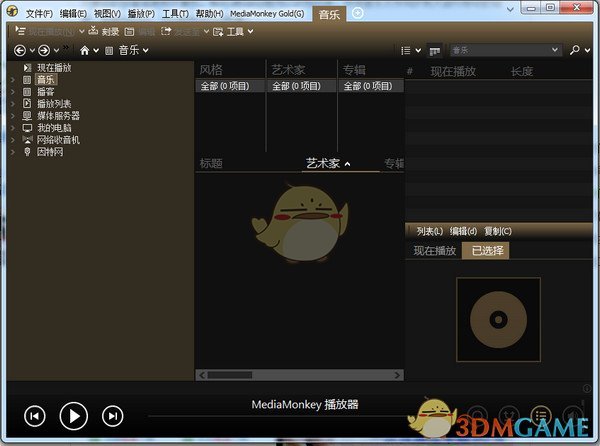Open the 工具 toolbar button
This screenshot has height=446, width=600.
pos(228,31)
